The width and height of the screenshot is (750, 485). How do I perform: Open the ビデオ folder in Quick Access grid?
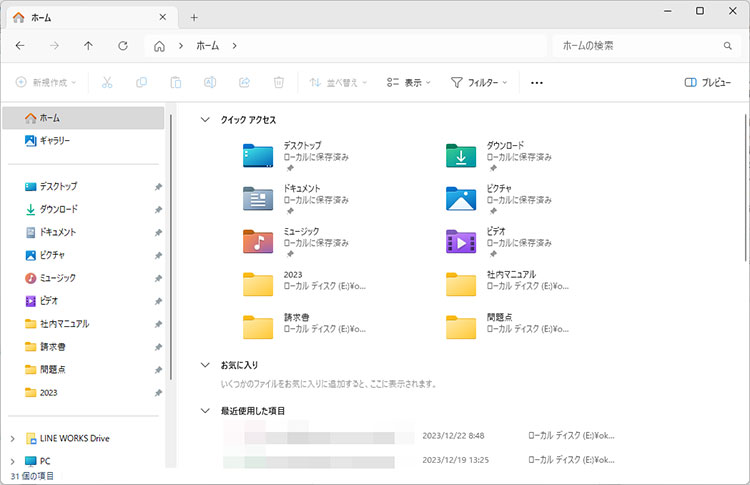click(x=460, y=241)
